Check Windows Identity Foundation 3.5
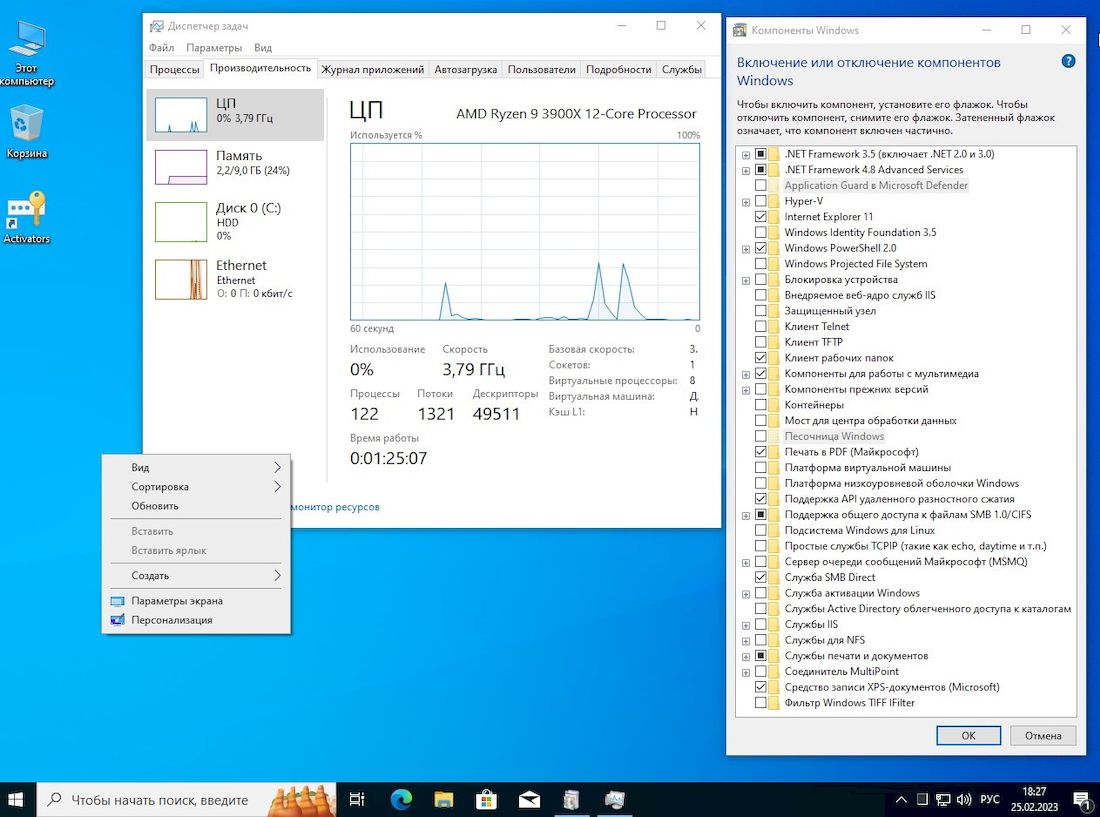 pyautogui.click(x=760, y=232)
